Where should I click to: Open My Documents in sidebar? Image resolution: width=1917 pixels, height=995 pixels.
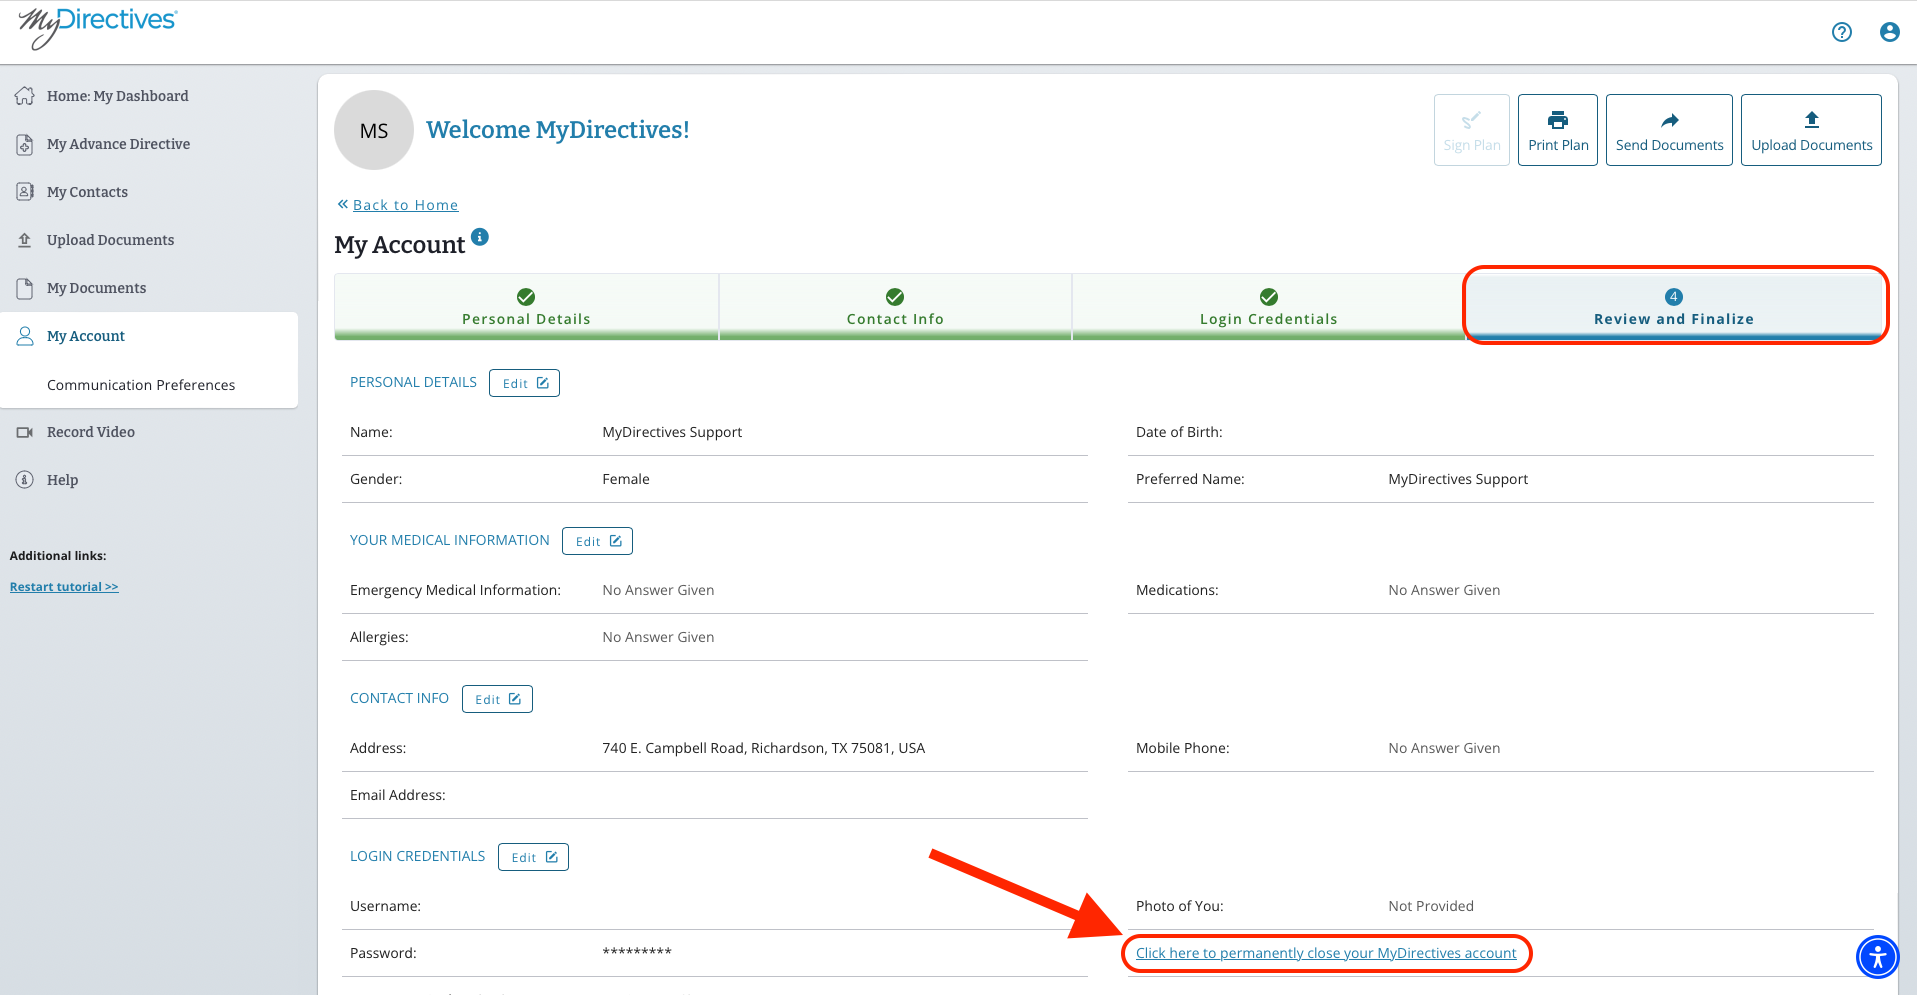point(96,288)
